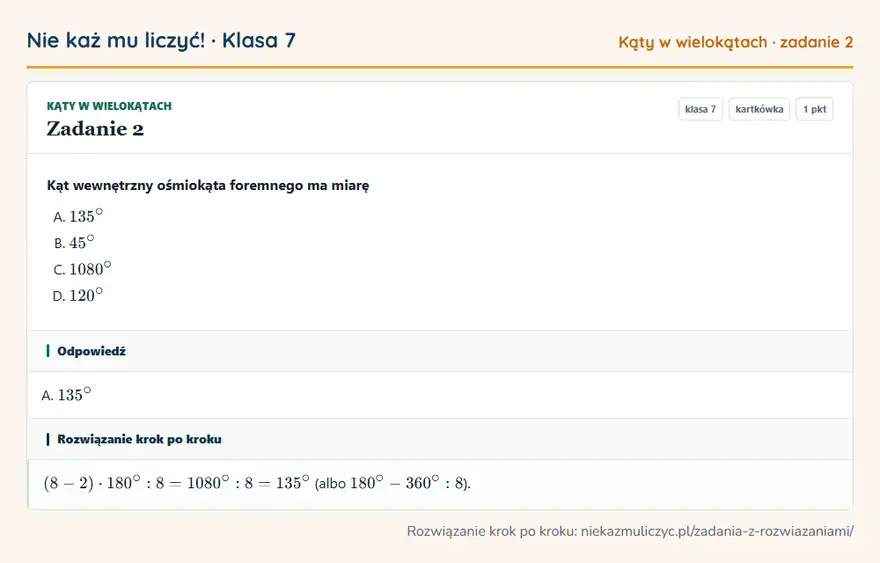This screenshot has width=880, height=563.
Task: Click the '1 pkt' tag
Action: 814,109
